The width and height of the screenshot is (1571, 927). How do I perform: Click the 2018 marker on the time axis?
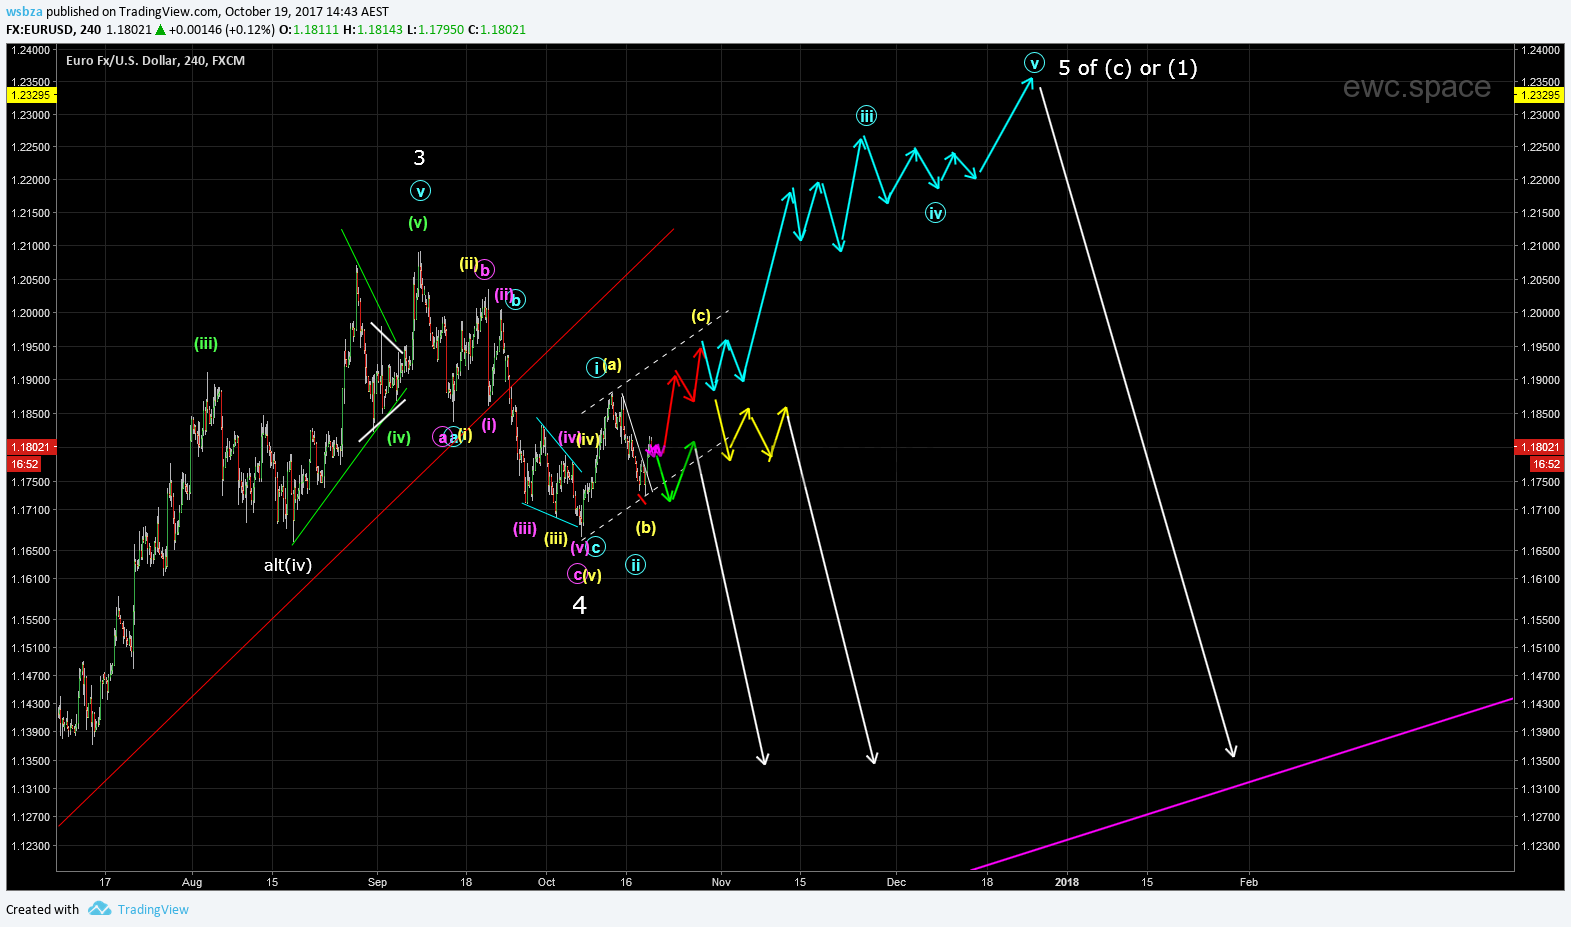(1067, 882)
